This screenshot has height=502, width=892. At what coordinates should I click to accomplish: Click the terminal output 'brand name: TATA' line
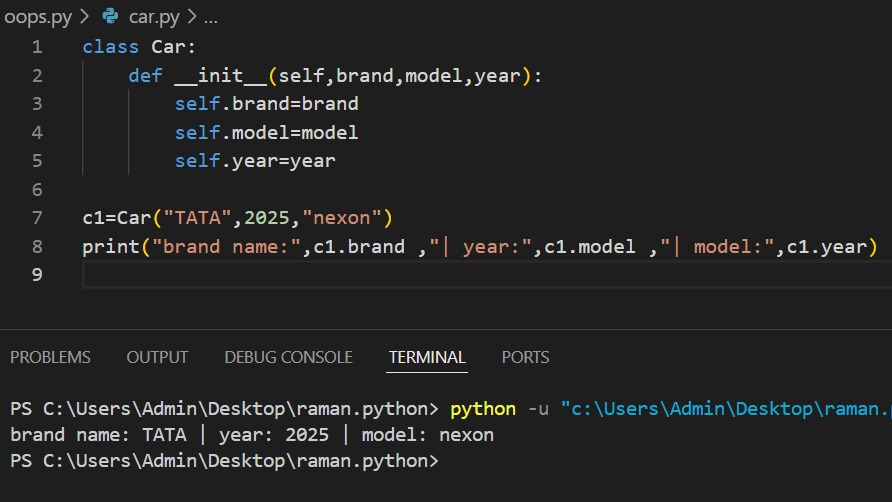coord(252,435)
